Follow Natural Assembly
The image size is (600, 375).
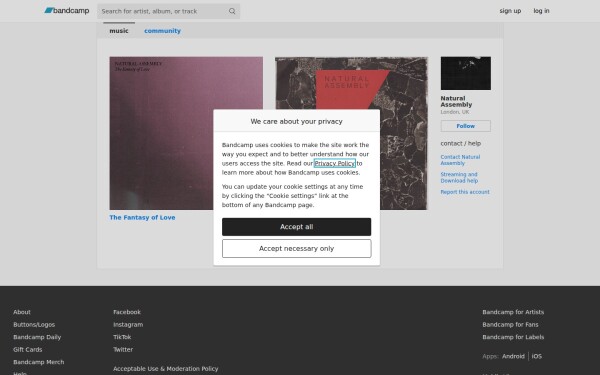coord(465,126)
